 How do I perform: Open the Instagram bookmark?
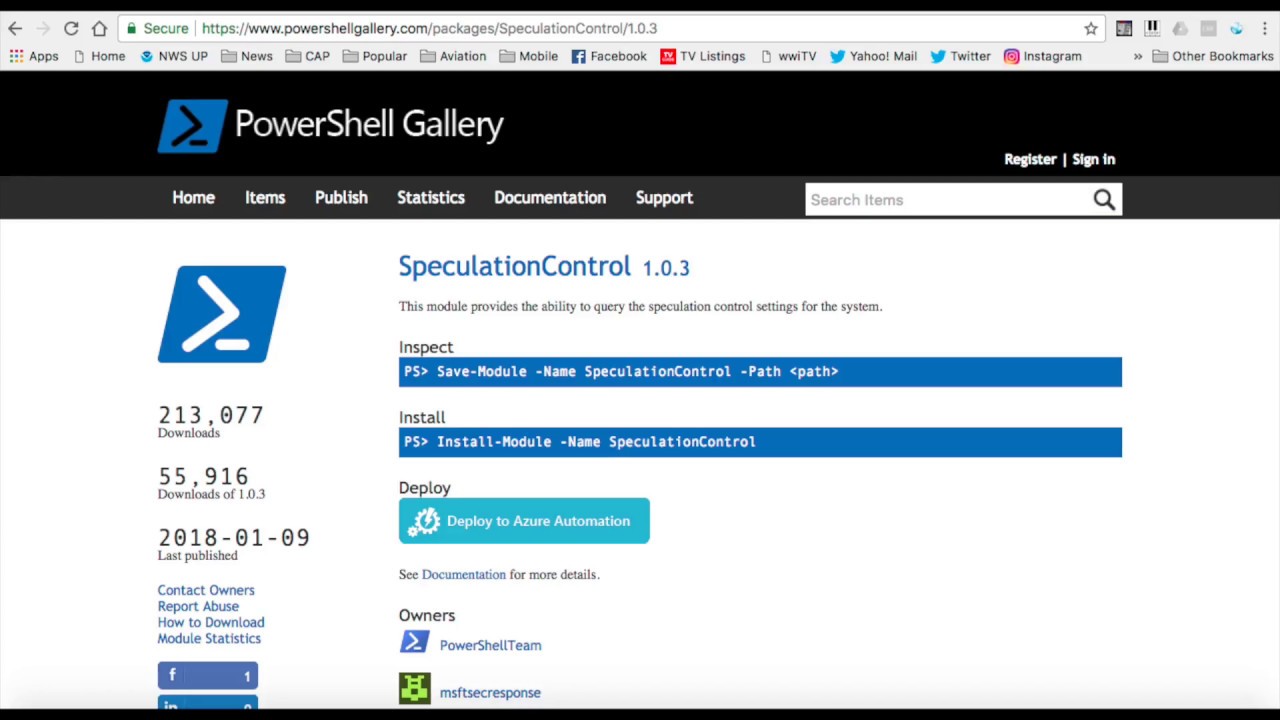1042,56
